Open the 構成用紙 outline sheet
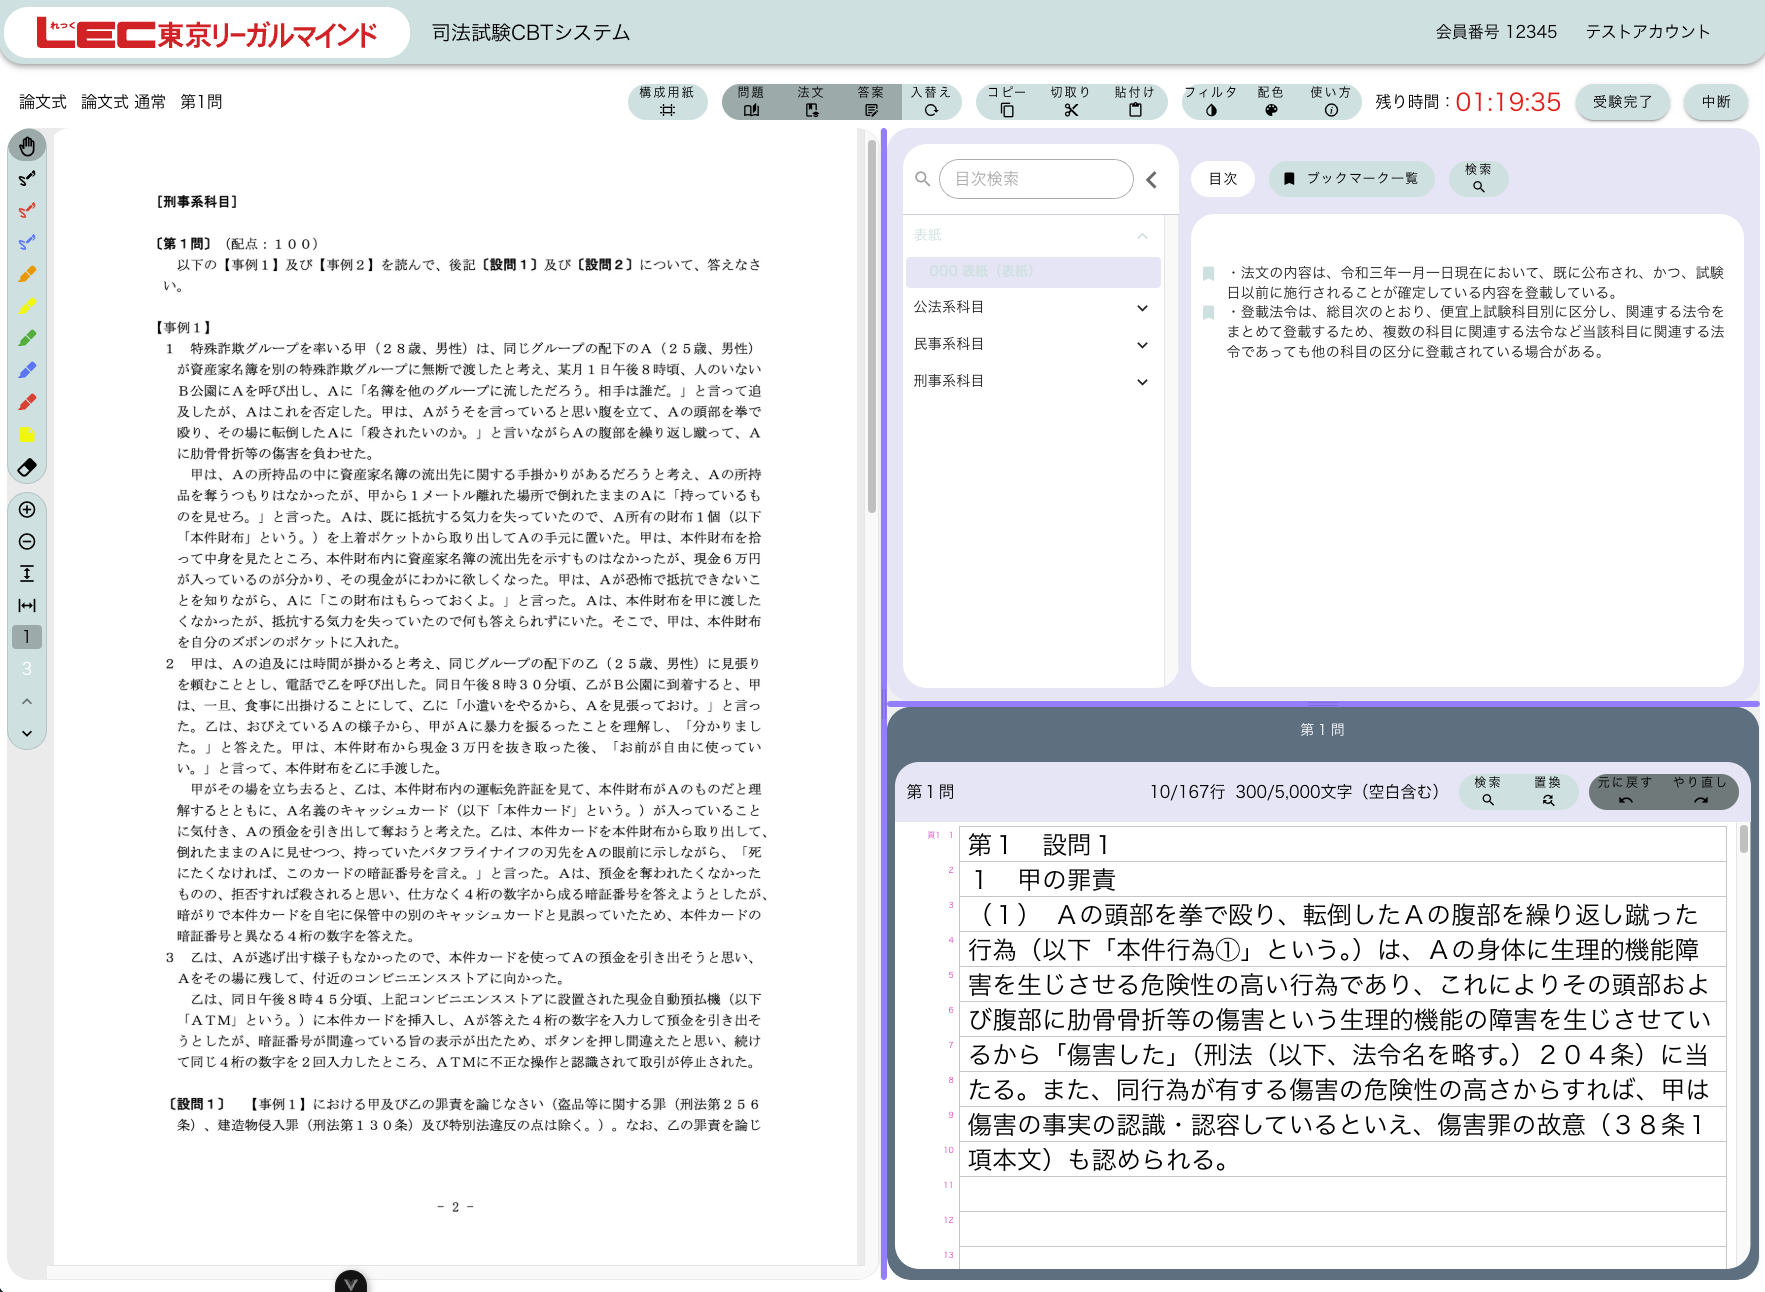 (667, 102)
